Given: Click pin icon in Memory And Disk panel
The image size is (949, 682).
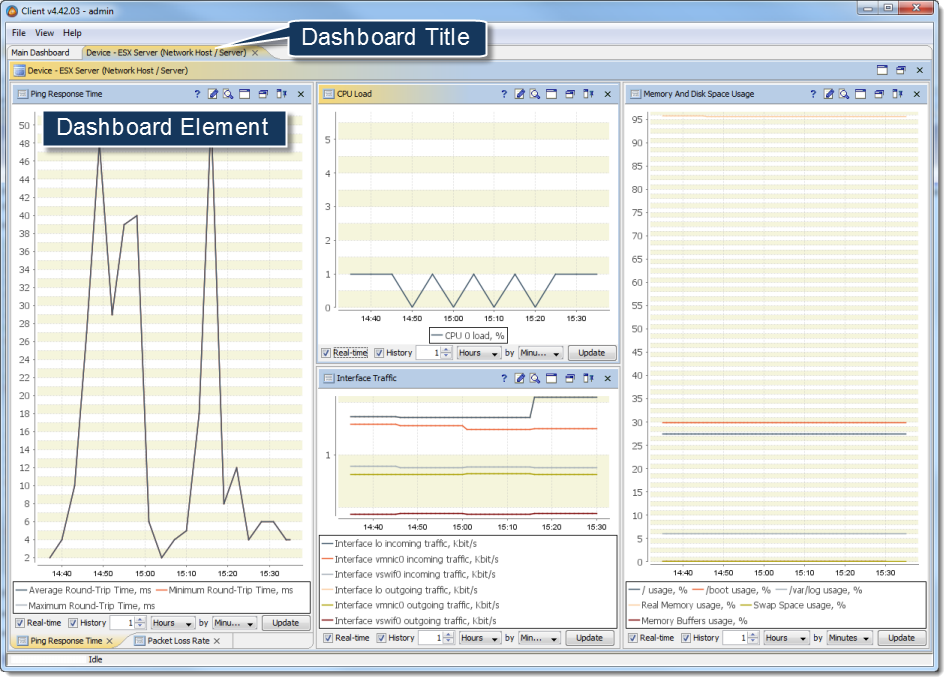Looking at the screenshot, I should [897, 94].
